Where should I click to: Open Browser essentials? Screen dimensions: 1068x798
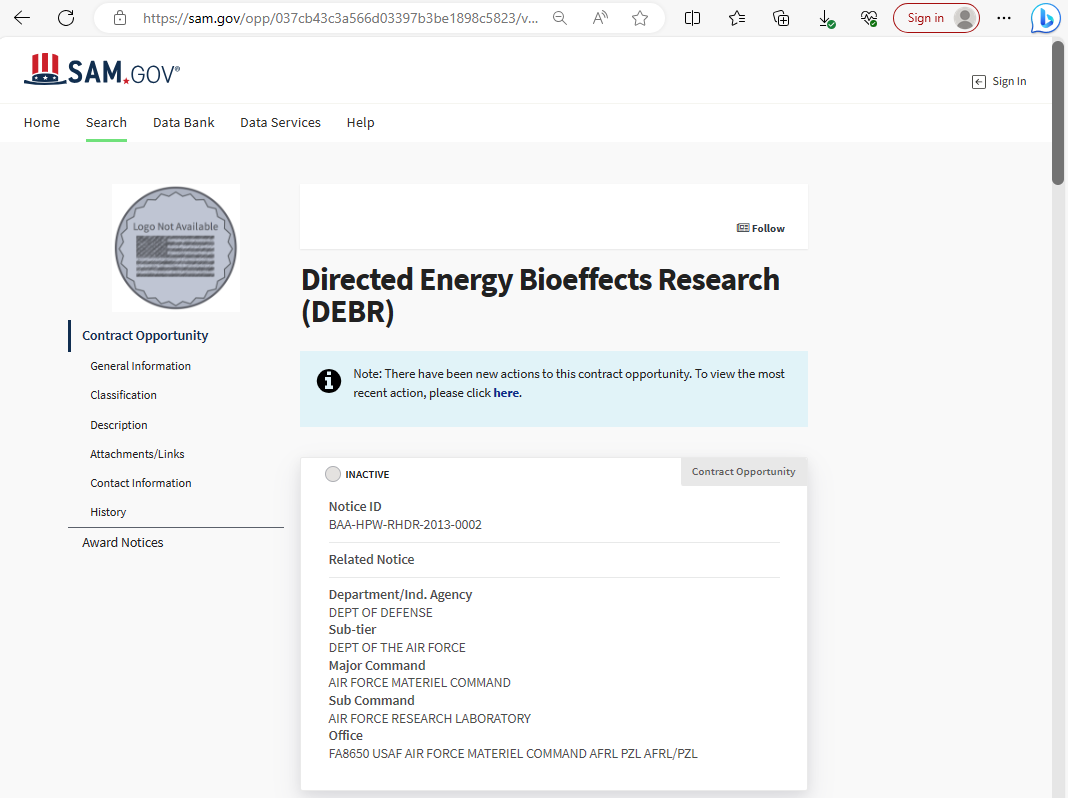(x=869, y=17)
